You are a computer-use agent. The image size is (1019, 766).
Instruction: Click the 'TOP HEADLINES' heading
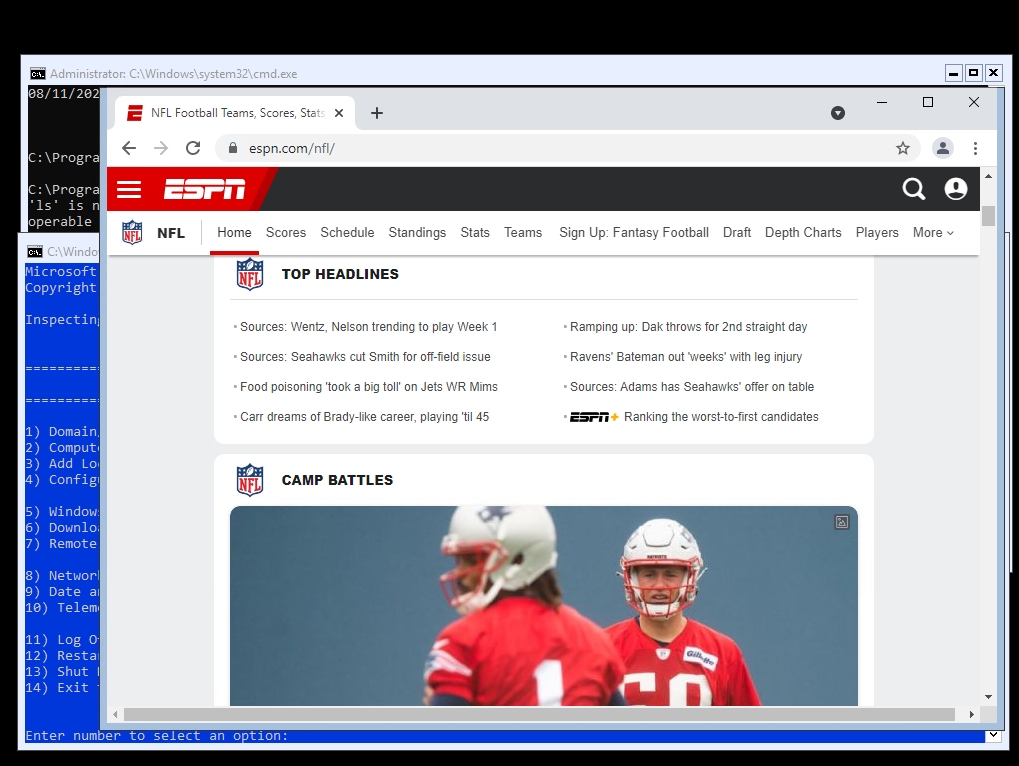click(x=340, y=274)
